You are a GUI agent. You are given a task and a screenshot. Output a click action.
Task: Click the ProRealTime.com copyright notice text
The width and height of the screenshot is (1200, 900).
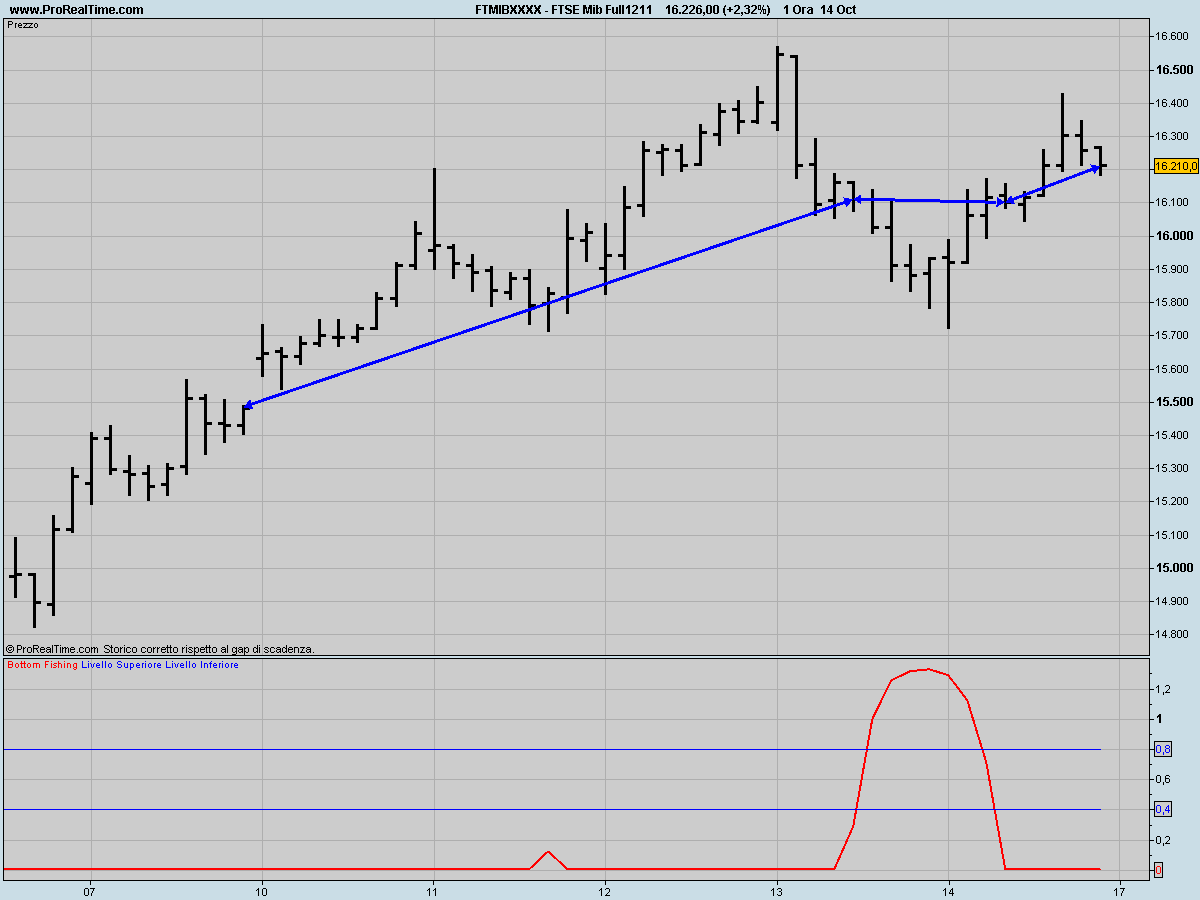[160, 649]
